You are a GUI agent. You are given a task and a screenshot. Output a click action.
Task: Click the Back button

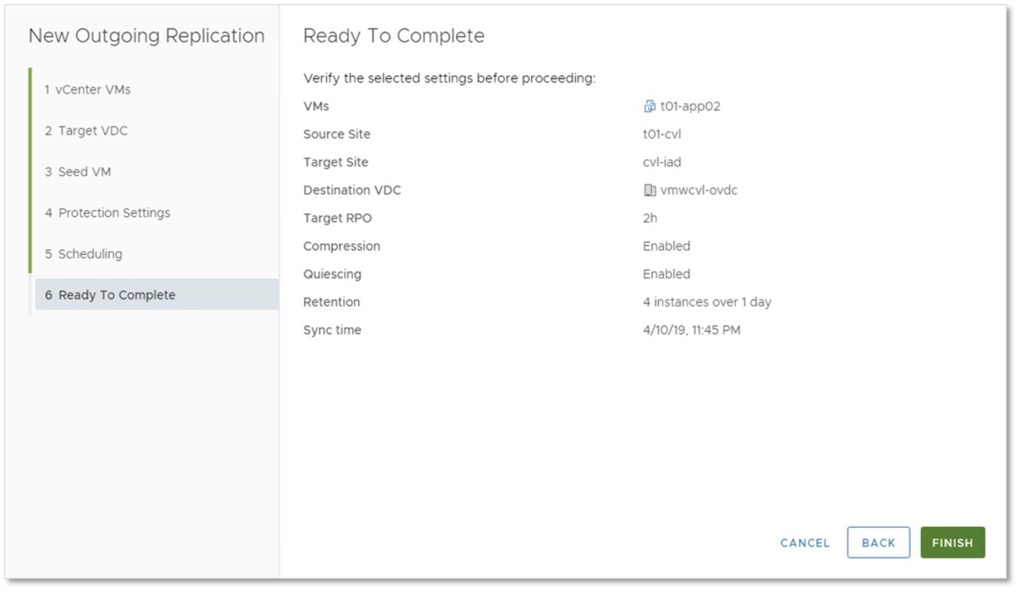(878, 543)
